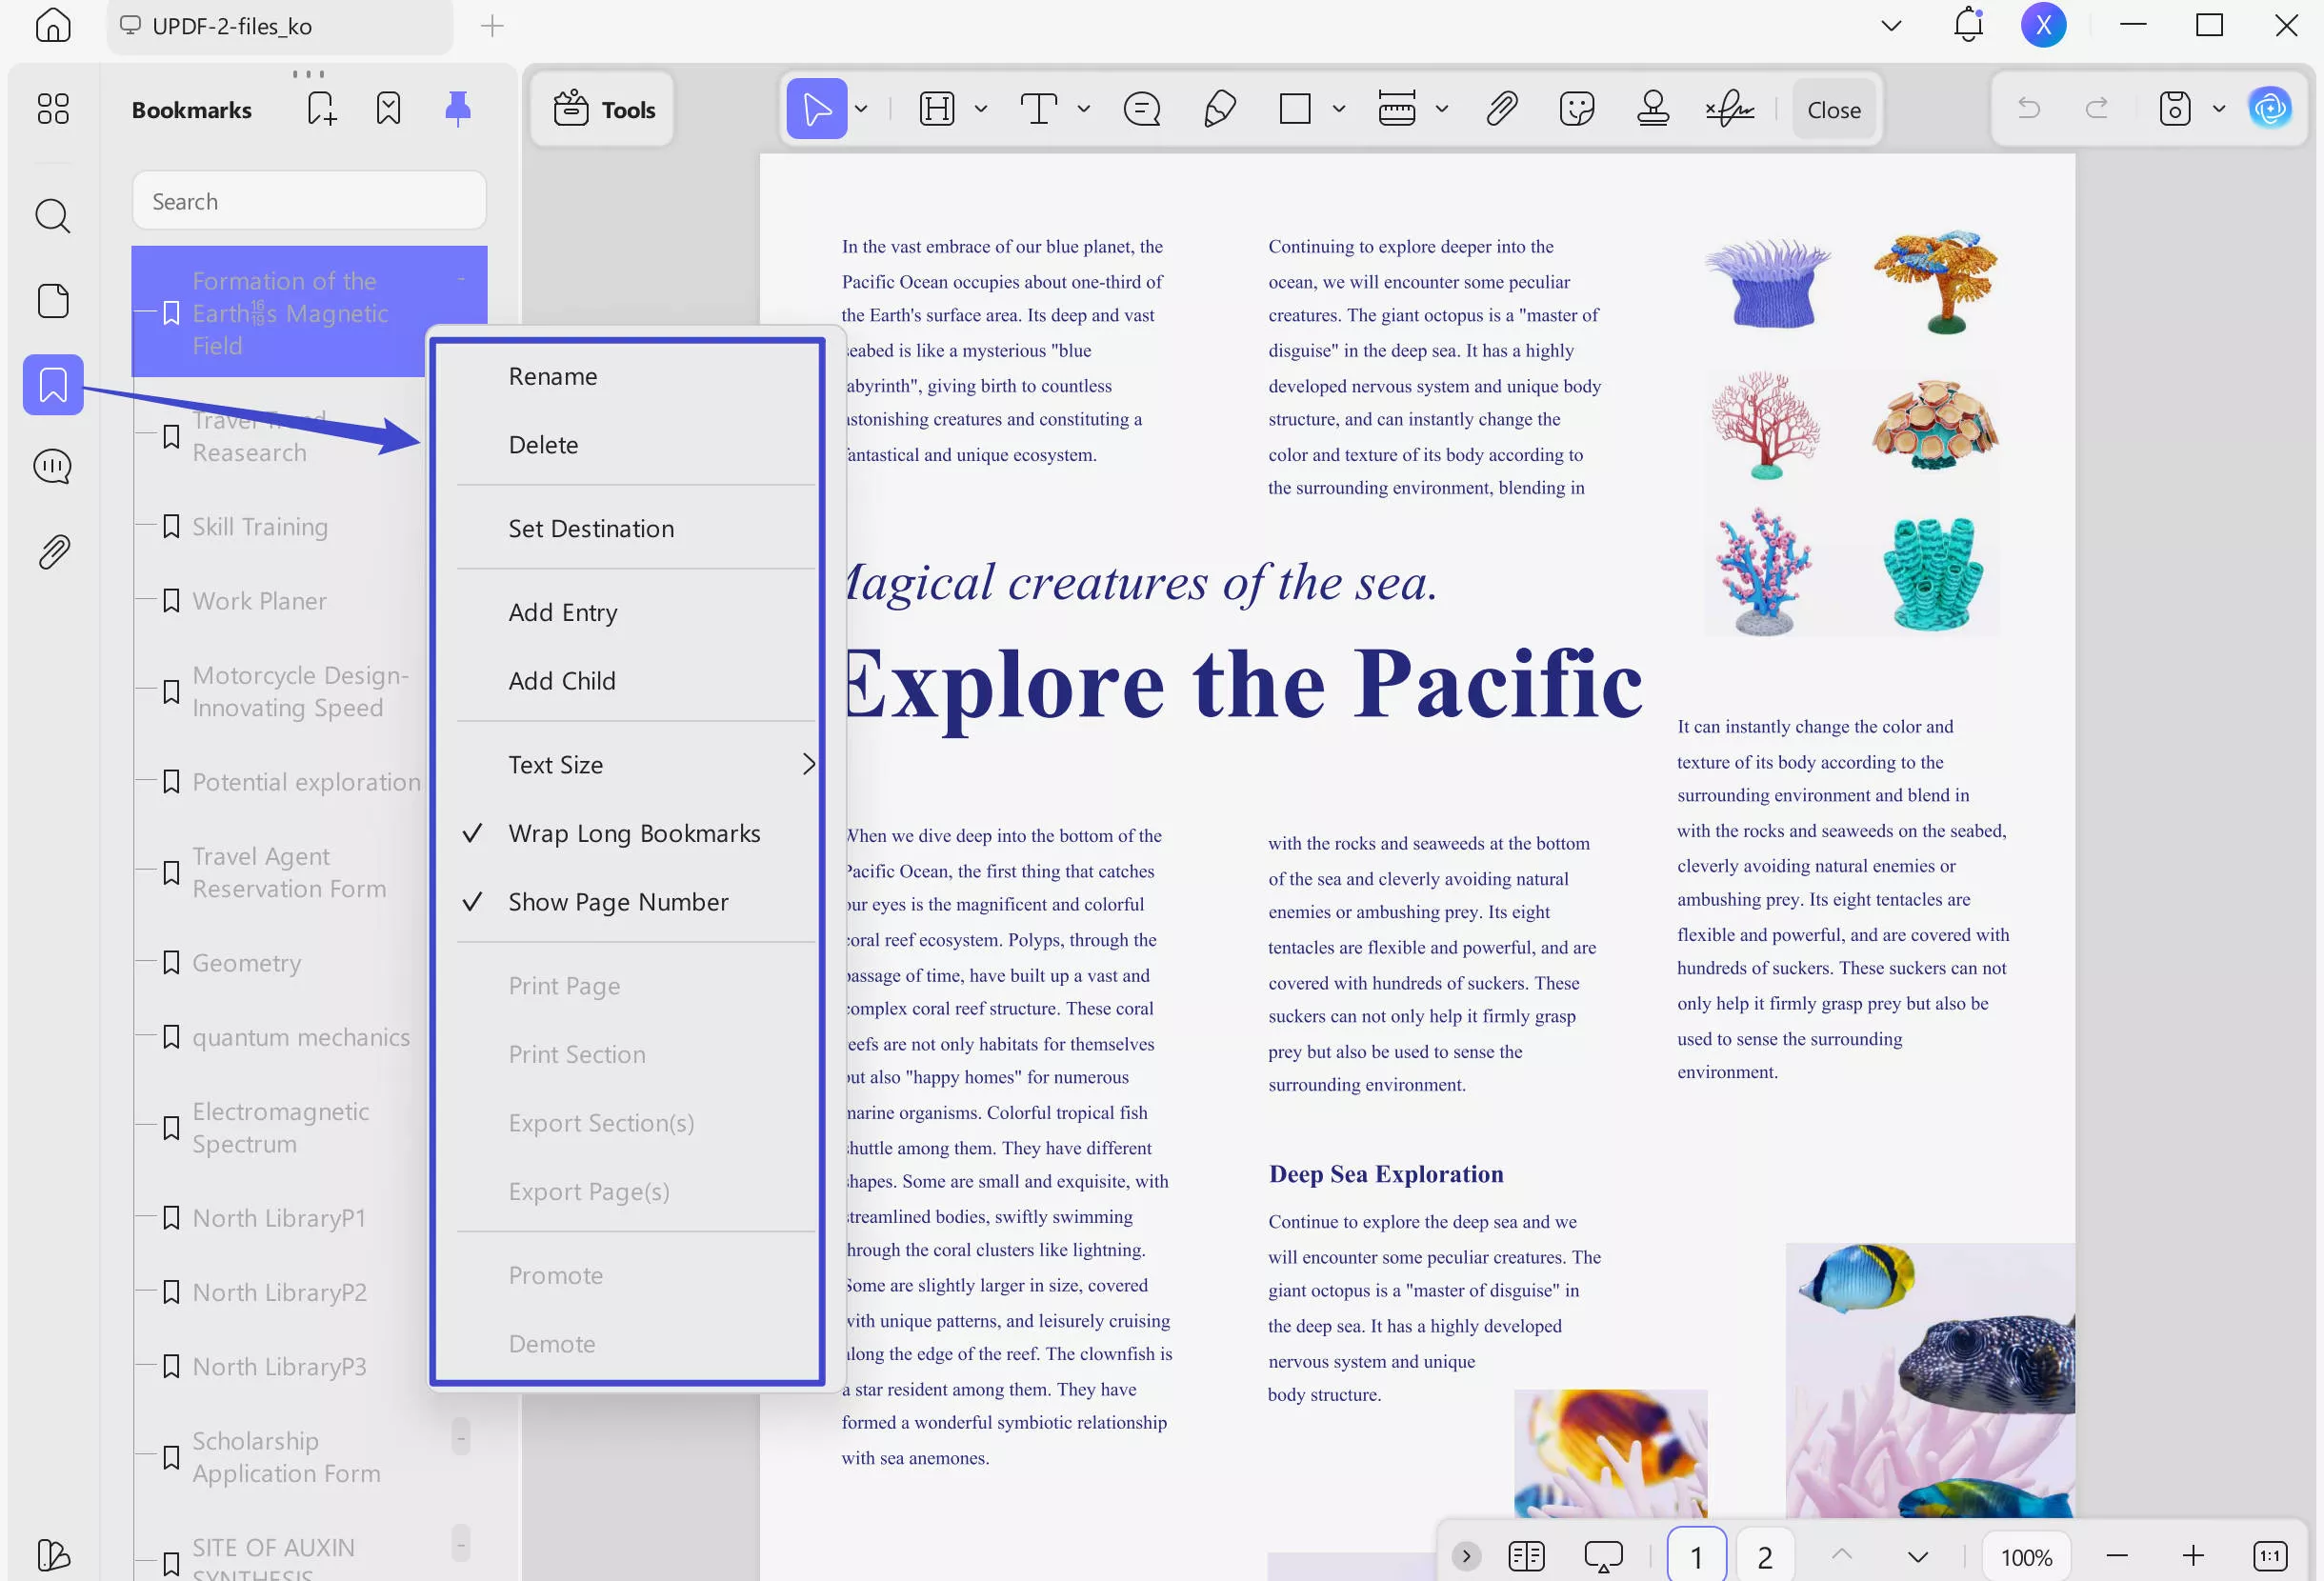Click the save icon in top right toolbar
Screen dimensions: 2324x1581
(x=2174, y=108)
